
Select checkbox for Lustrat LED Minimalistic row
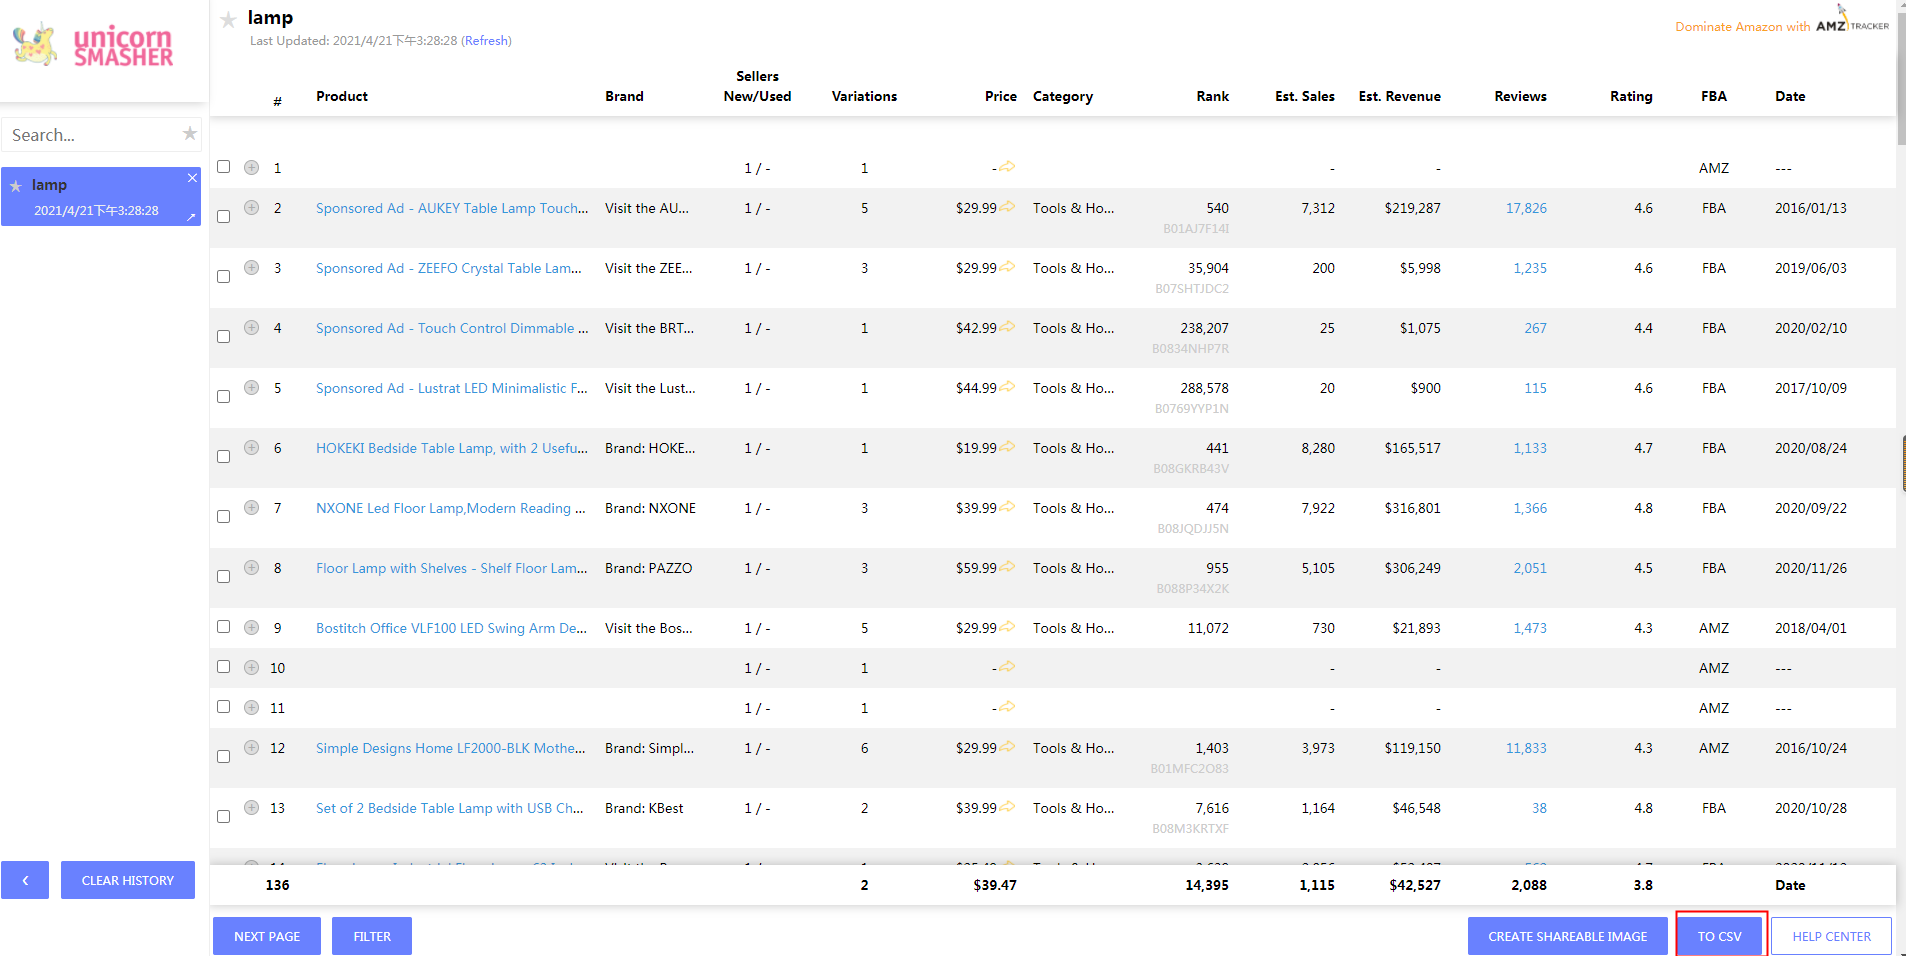point(224,396)
